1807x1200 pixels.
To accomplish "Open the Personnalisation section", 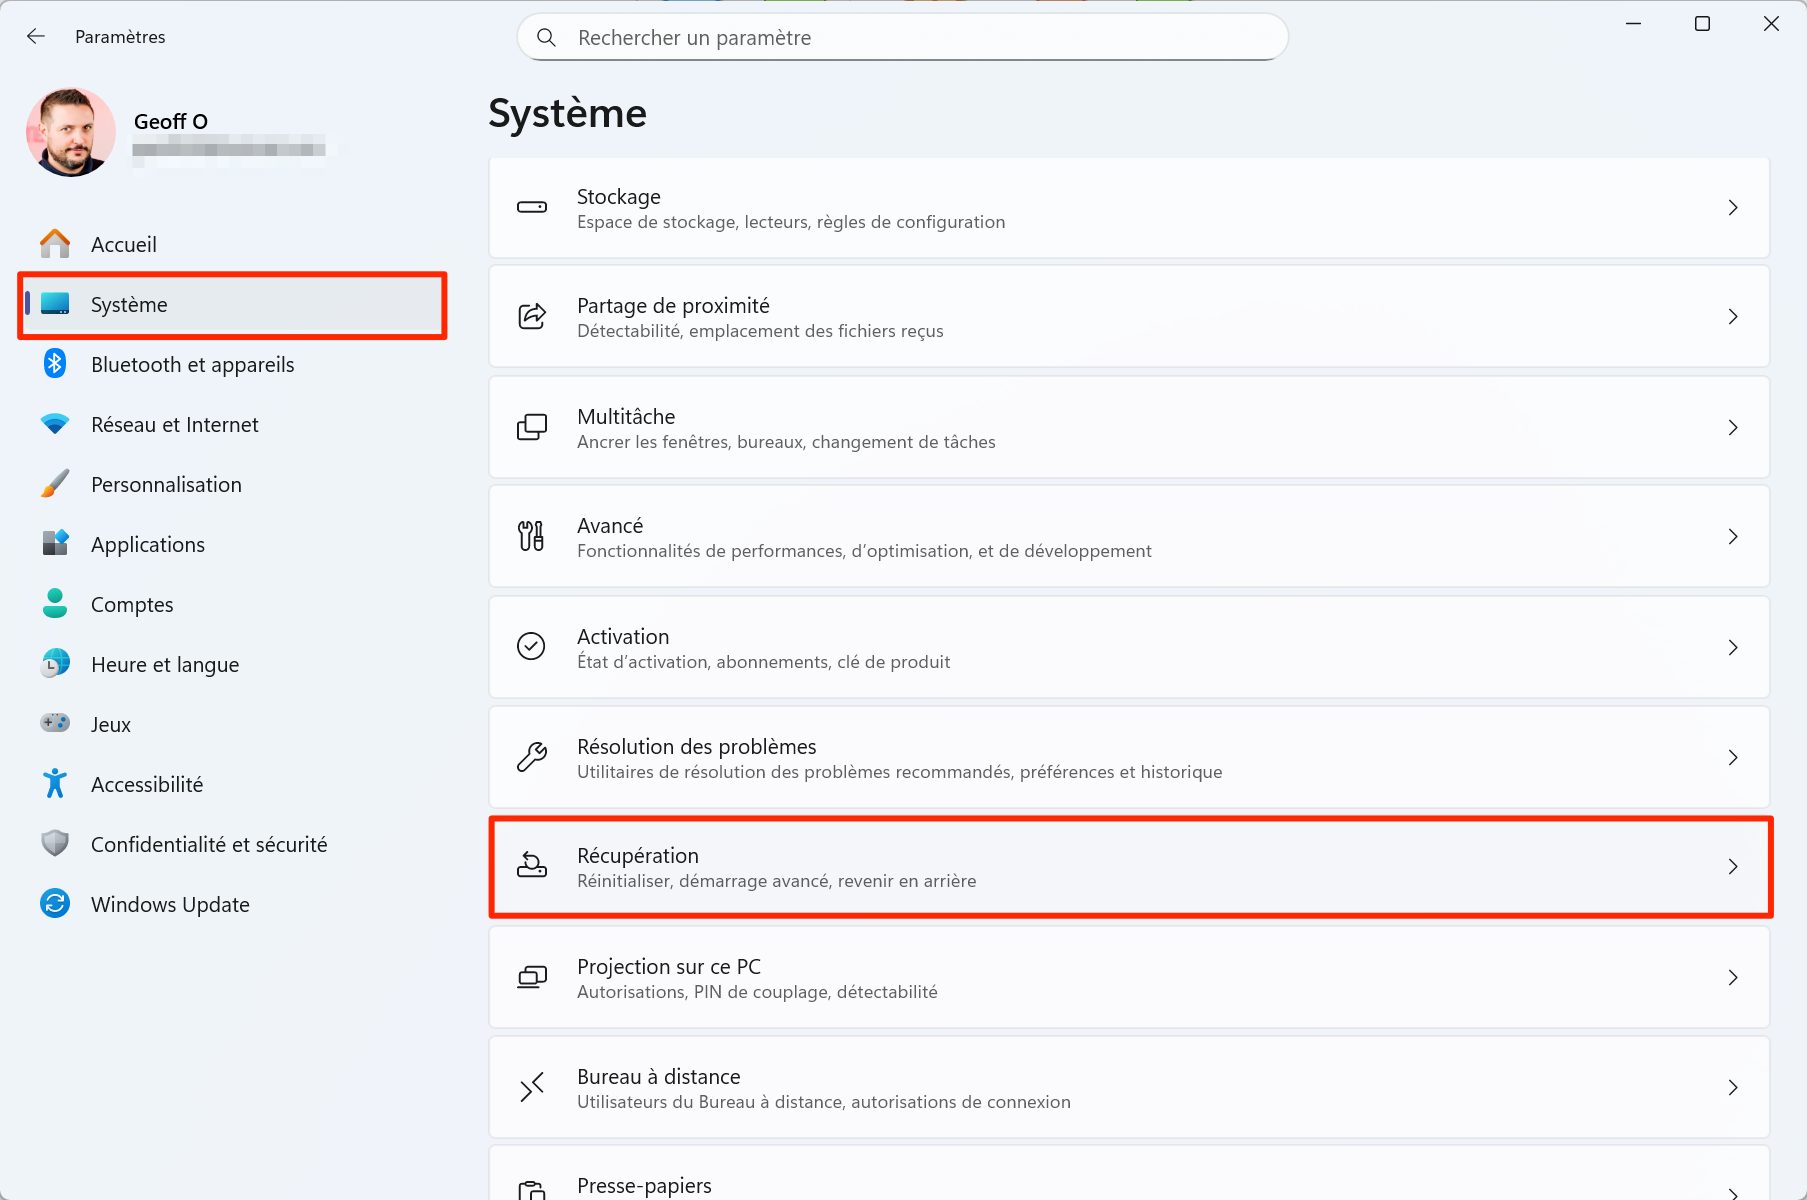I will pyautogui.click(x=166, y=484).
